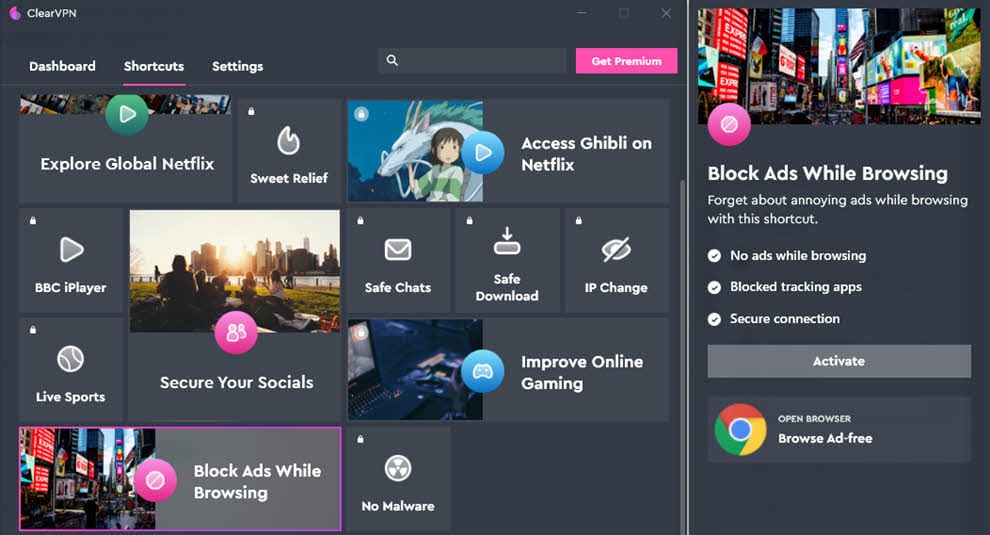The width and height of the screenshot is (990, 535).
Task: Click the Block Ads While Browsing panel heading
Action: click(x=828, y=173)
